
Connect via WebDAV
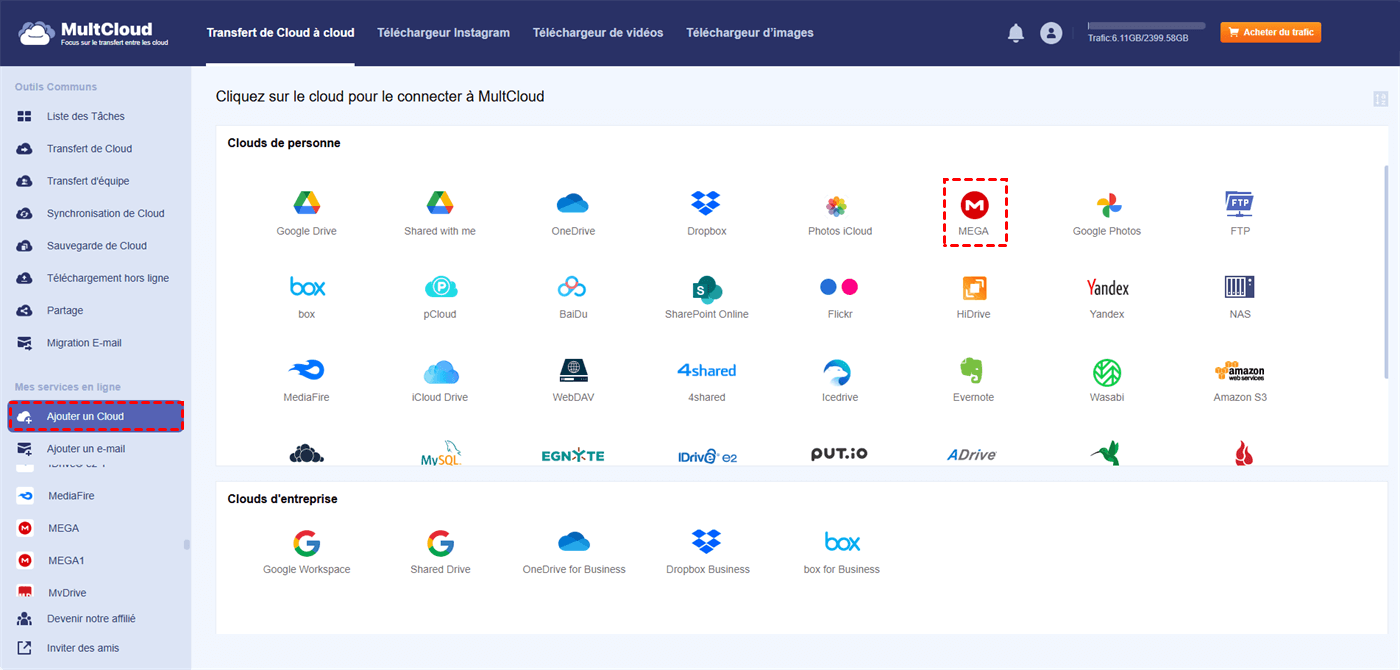point(573,380)
